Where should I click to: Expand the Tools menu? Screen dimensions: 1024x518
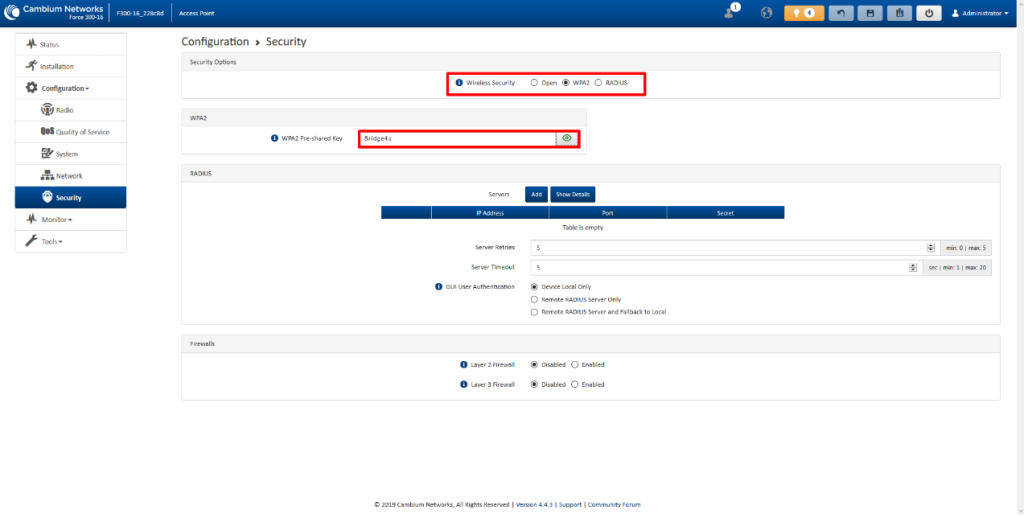51,241
